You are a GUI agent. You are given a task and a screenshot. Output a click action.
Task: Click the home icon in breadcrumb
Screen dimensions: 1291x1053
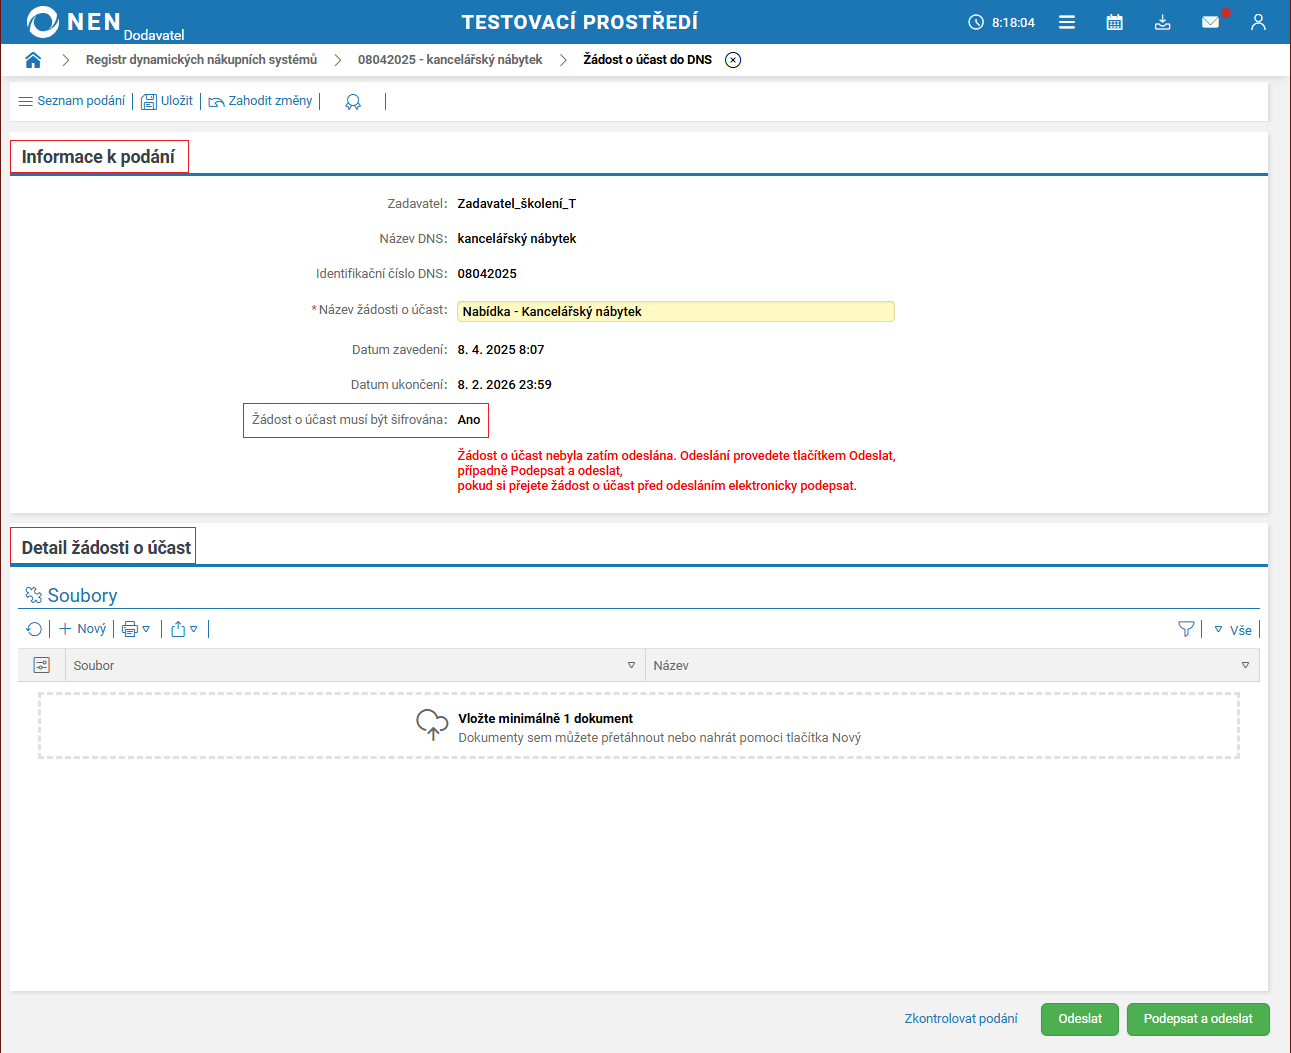pos(33,60)
